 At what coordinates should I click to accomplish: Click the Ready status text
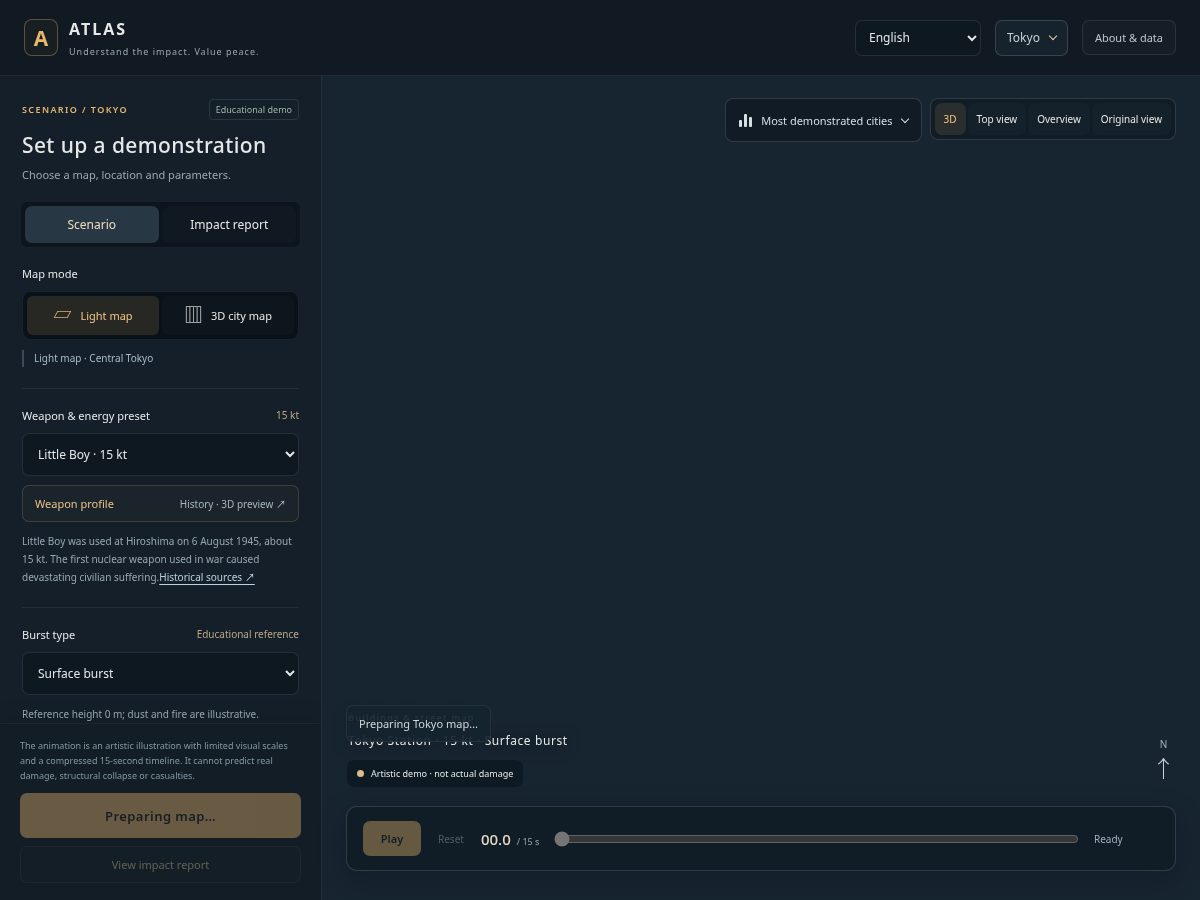(1108, 839)
